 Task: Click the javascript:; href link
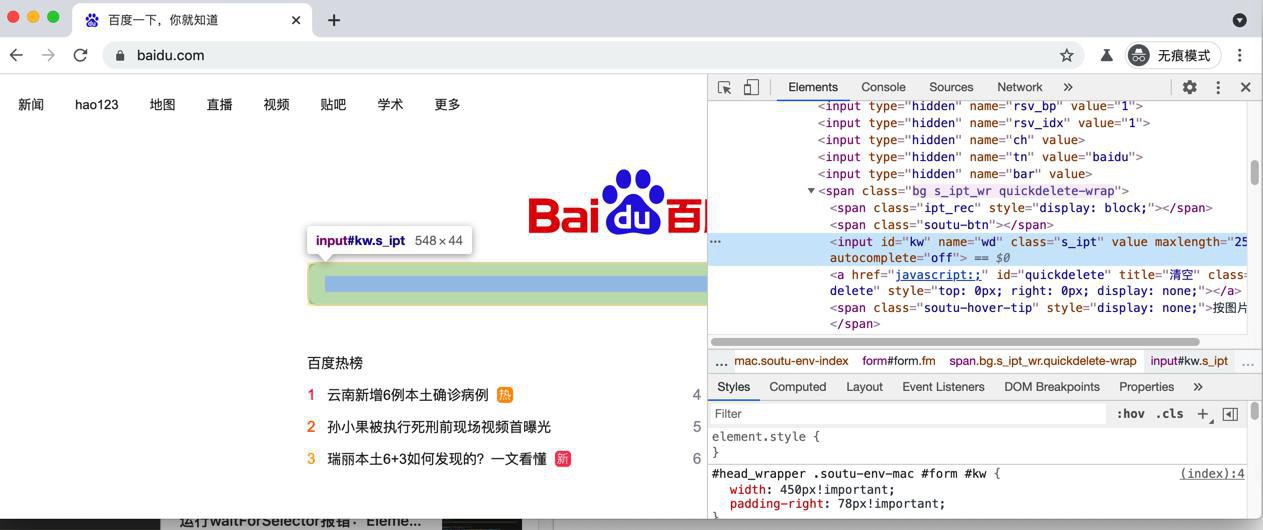point(937,275)
